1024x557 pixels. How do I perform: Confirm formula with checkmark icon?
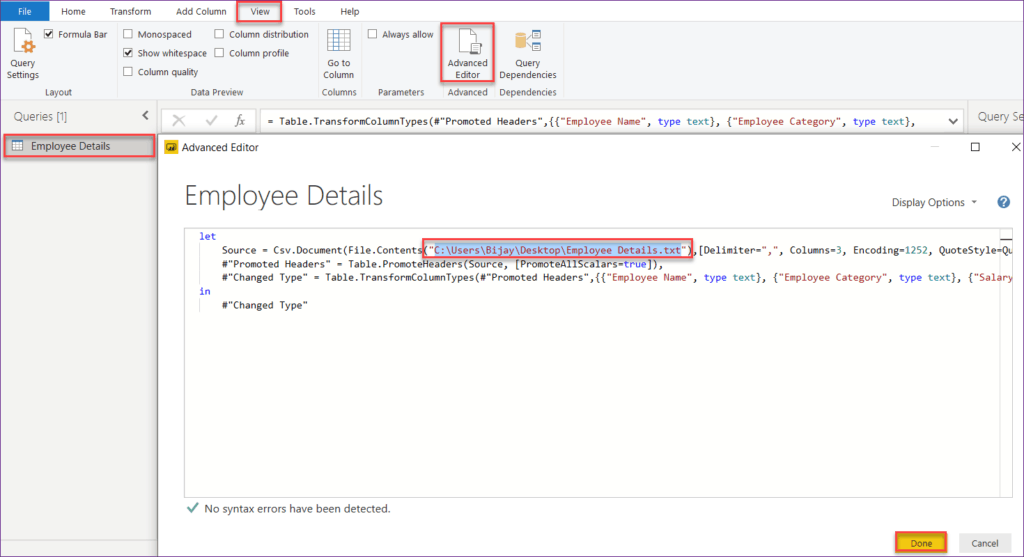tap(211, 121)
